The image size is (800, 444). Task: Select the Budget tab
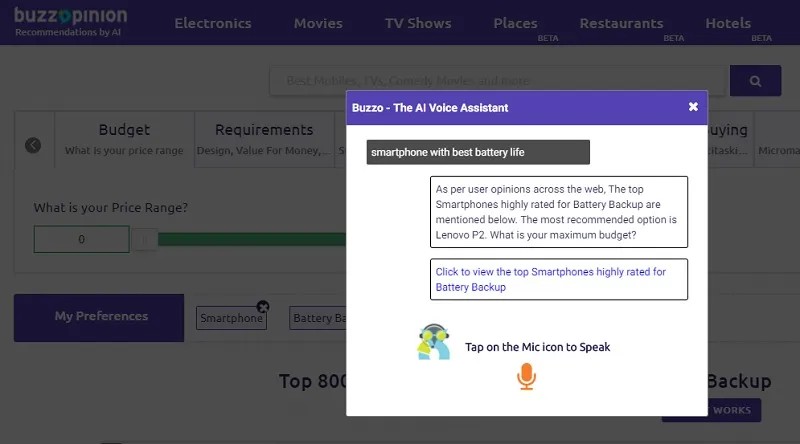tap(124, 139)
